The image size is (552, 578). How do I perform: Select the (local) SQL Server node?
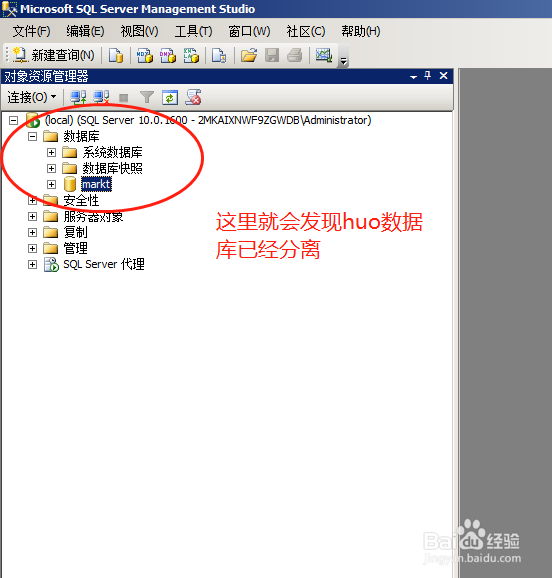pyautogui.click(x=208, y=120)
